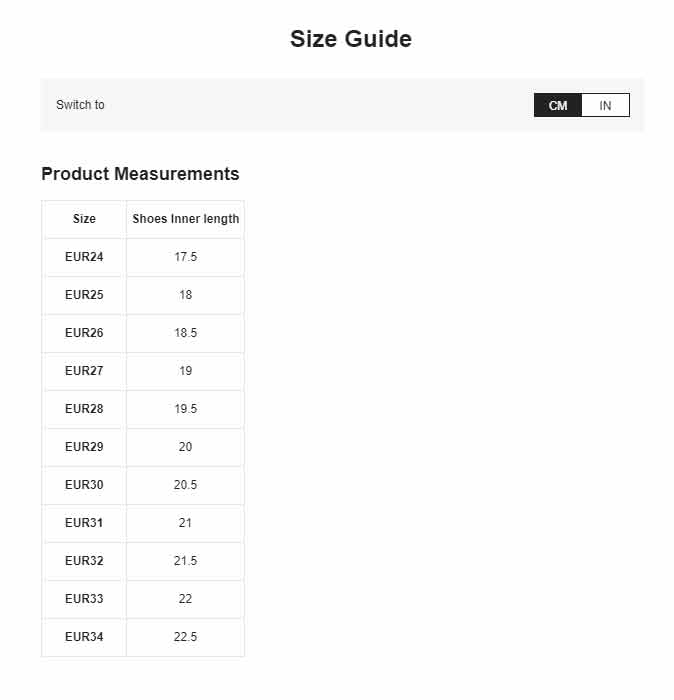
Task: Select the EUR29 size cell
Action: (x=84, y=446)
